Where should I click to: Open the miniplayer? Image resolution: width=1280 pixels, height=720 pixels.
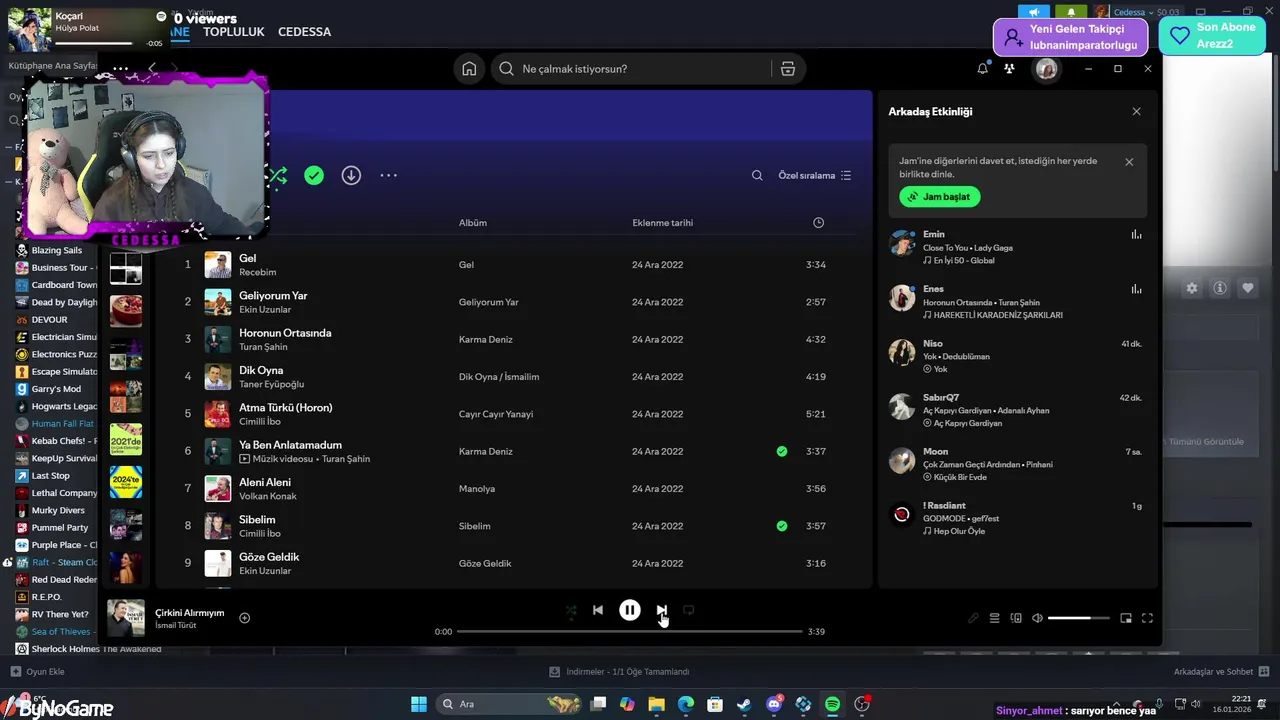(x=1126, y=618)
